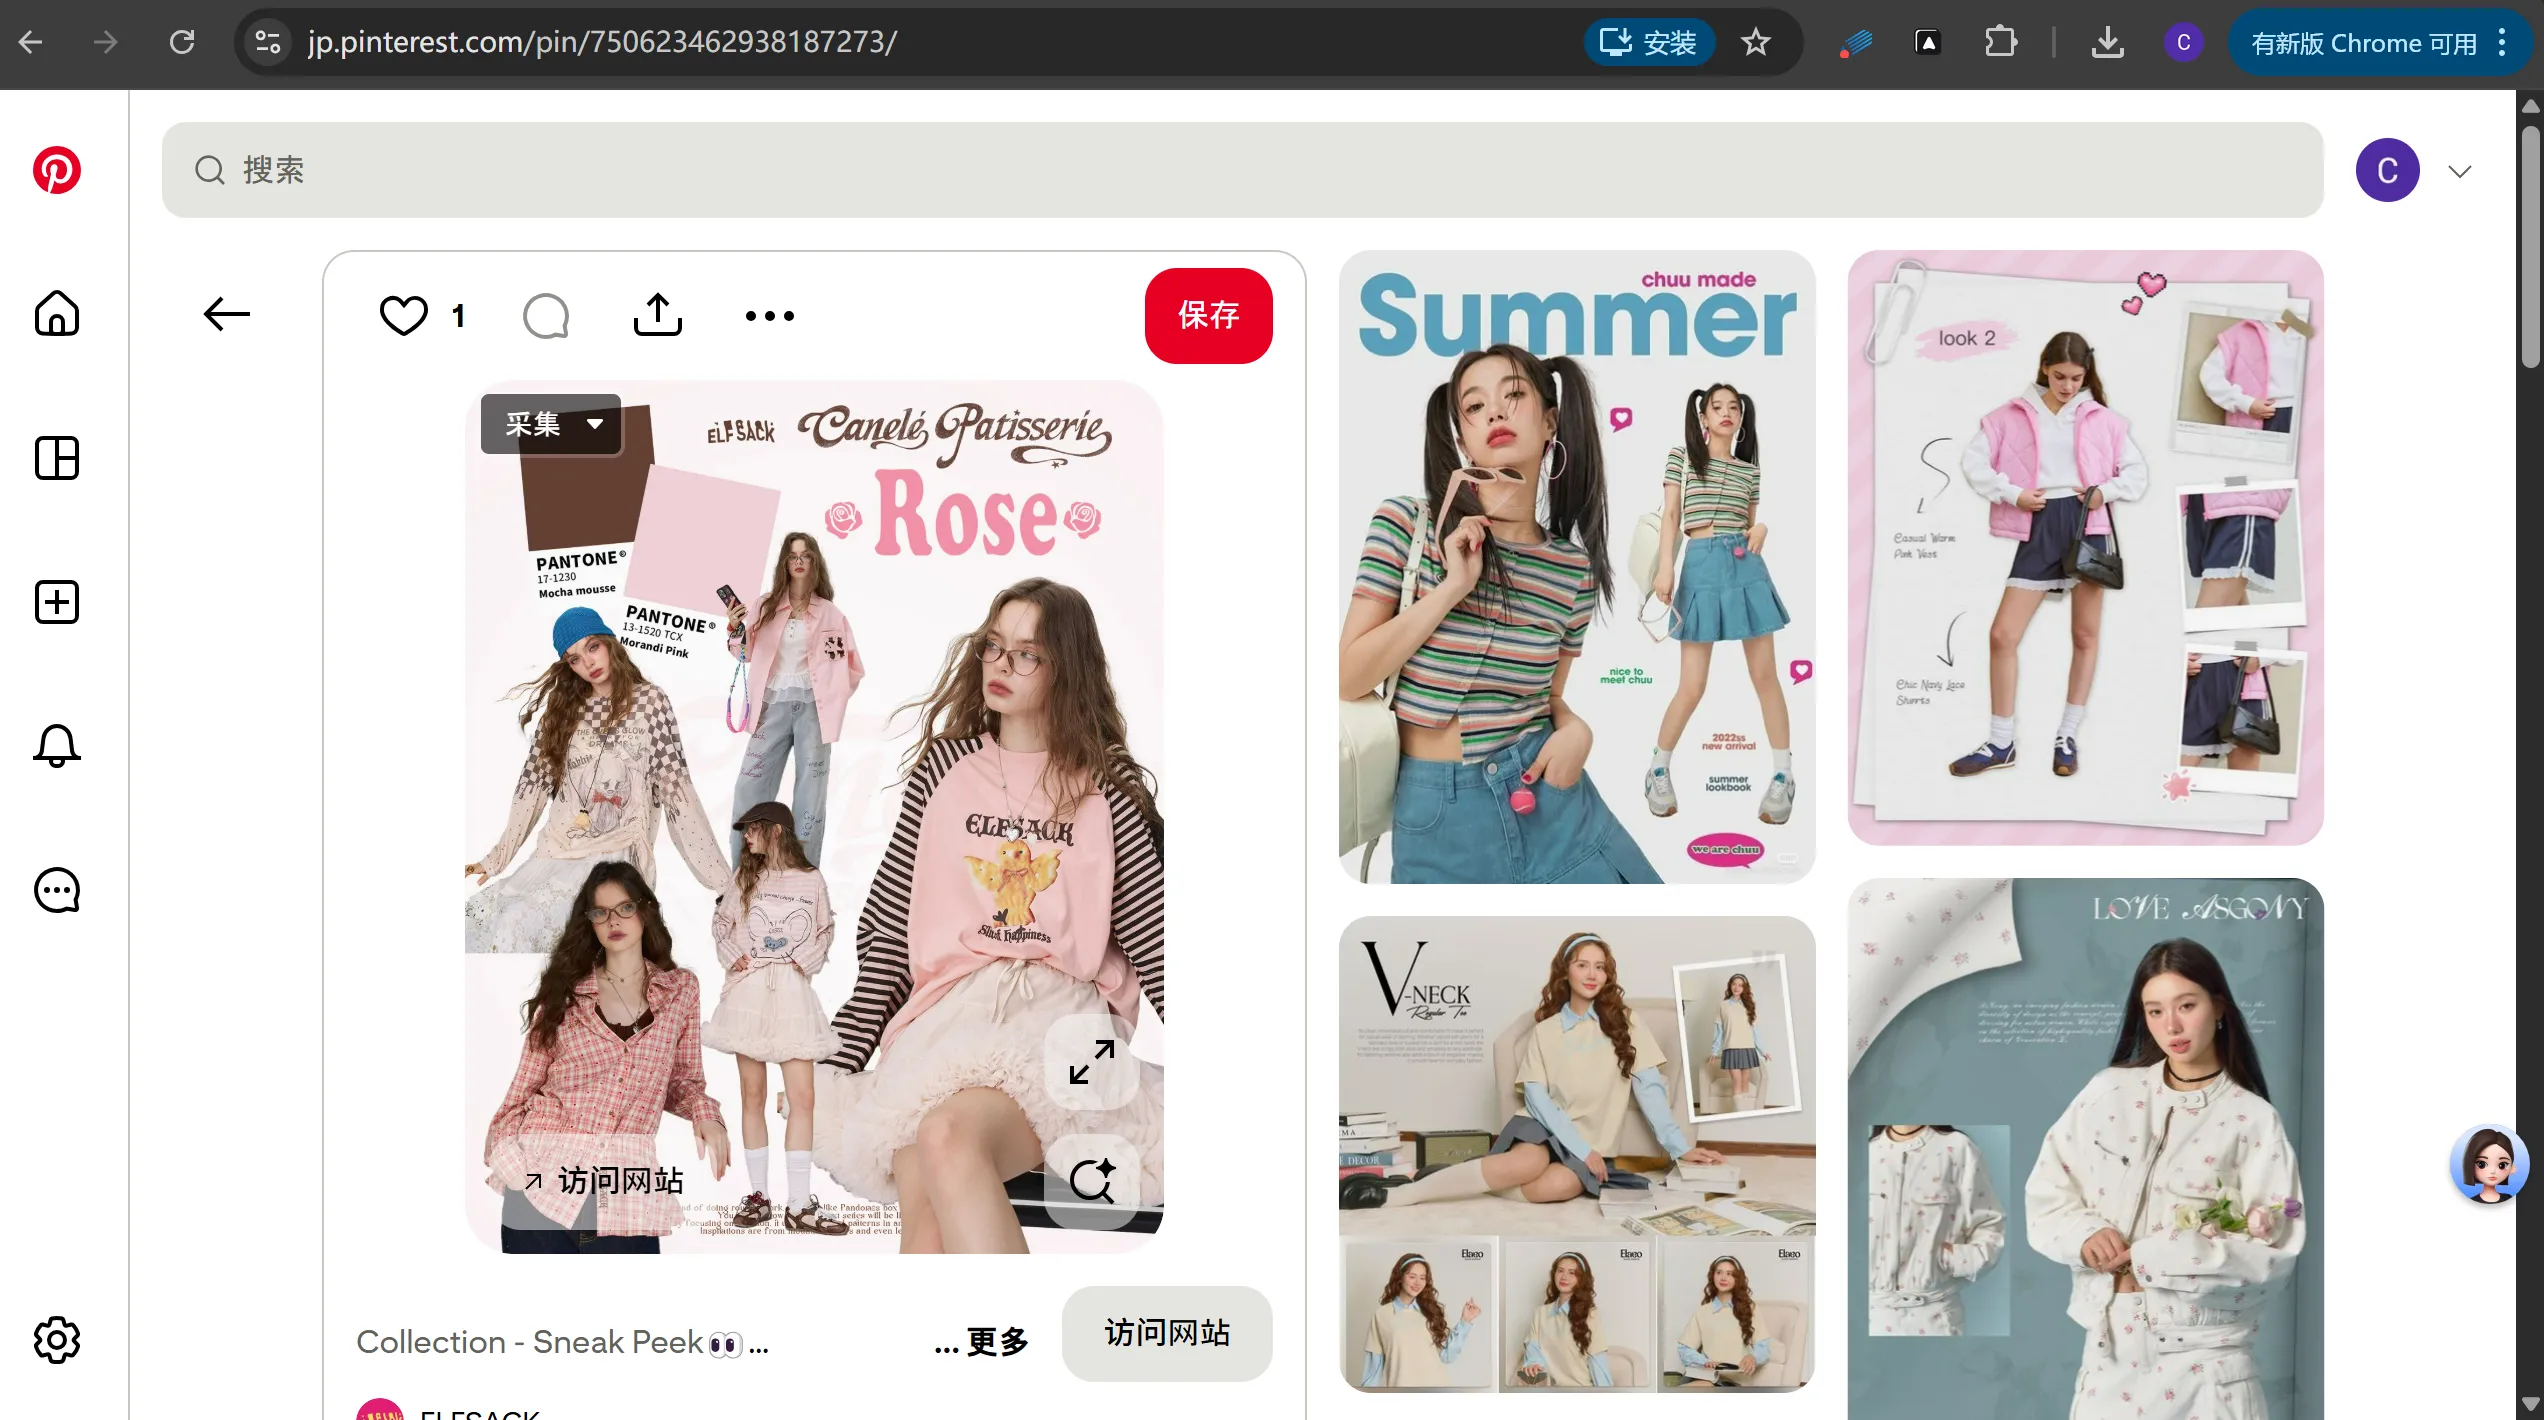Viewport: 2544px width, 1420px height.
Task: Share the pin via the upload arrow icon
Action: [657, 314]
